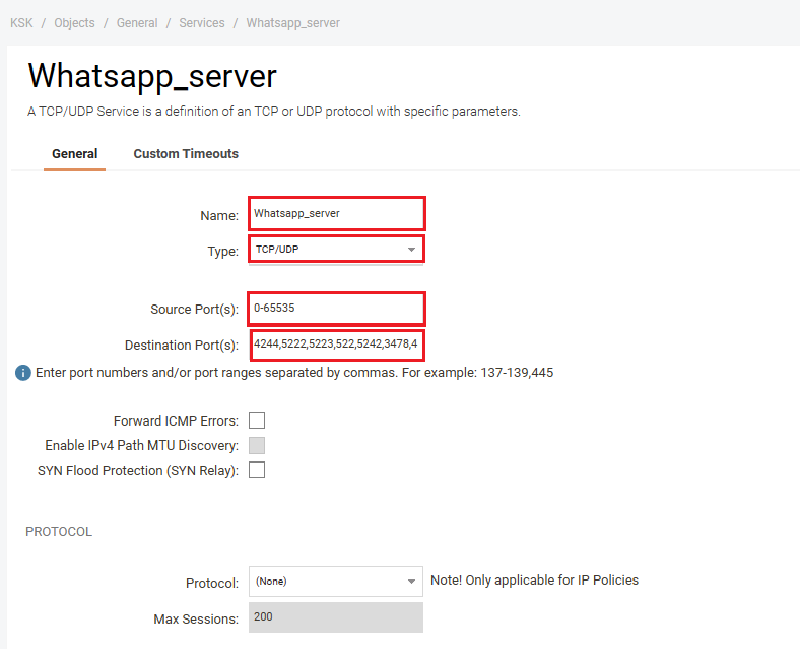The height and width of the screenshot is (649, 800).
Task: Click into the Name text field
Action: click(x=337, y=213)
